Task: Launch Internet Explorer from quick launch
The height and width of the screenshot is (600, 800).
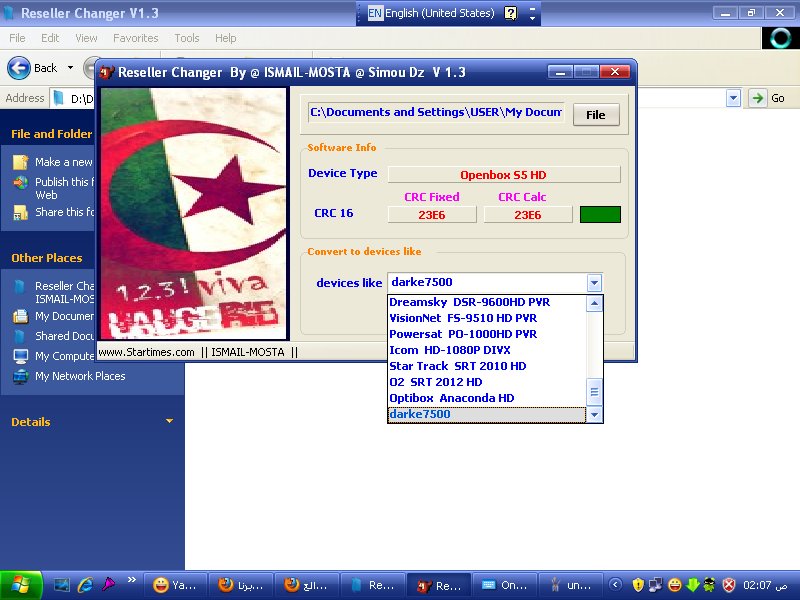Action: [x=85, y=585]
